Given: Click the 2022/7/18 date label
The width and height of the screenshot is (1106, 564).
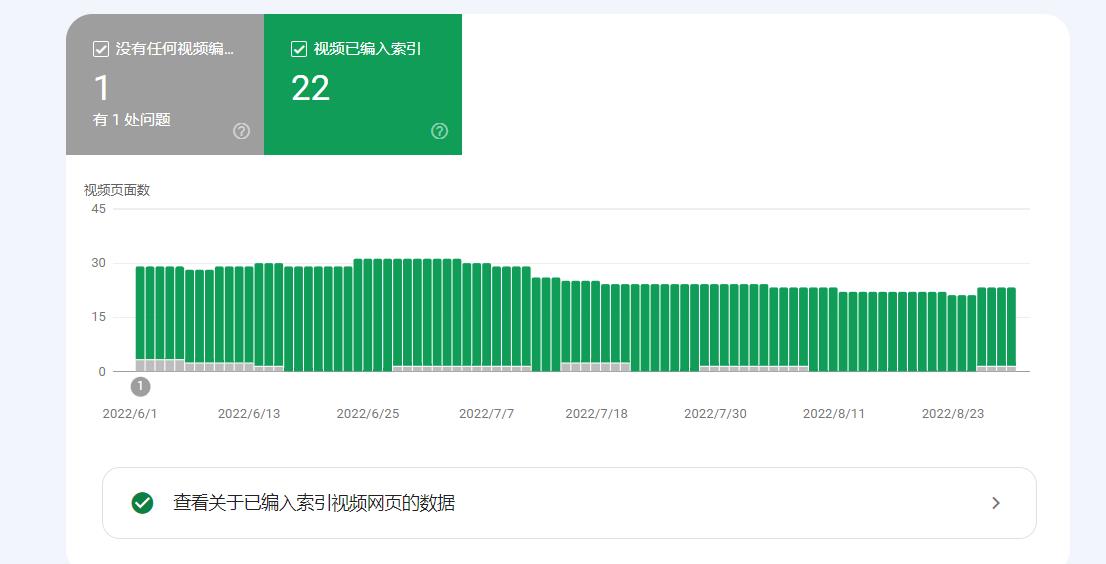Looking at the screenshot, I should point(597,414).
